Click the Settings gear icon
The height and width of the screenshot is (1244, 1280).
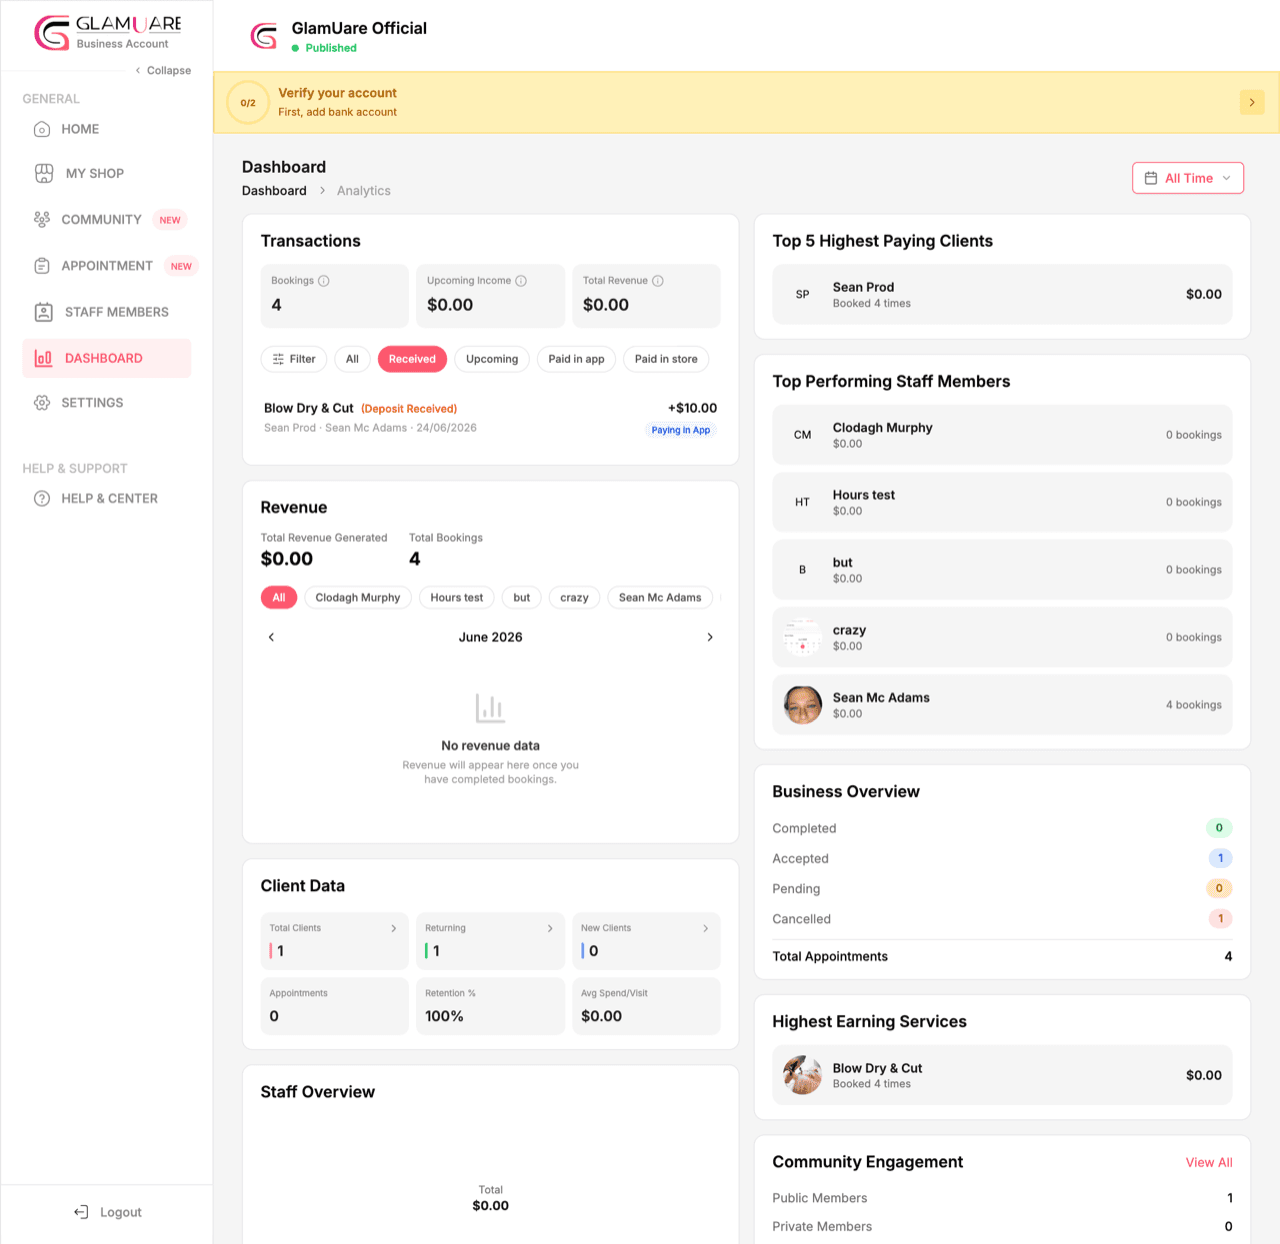(42, 403)
